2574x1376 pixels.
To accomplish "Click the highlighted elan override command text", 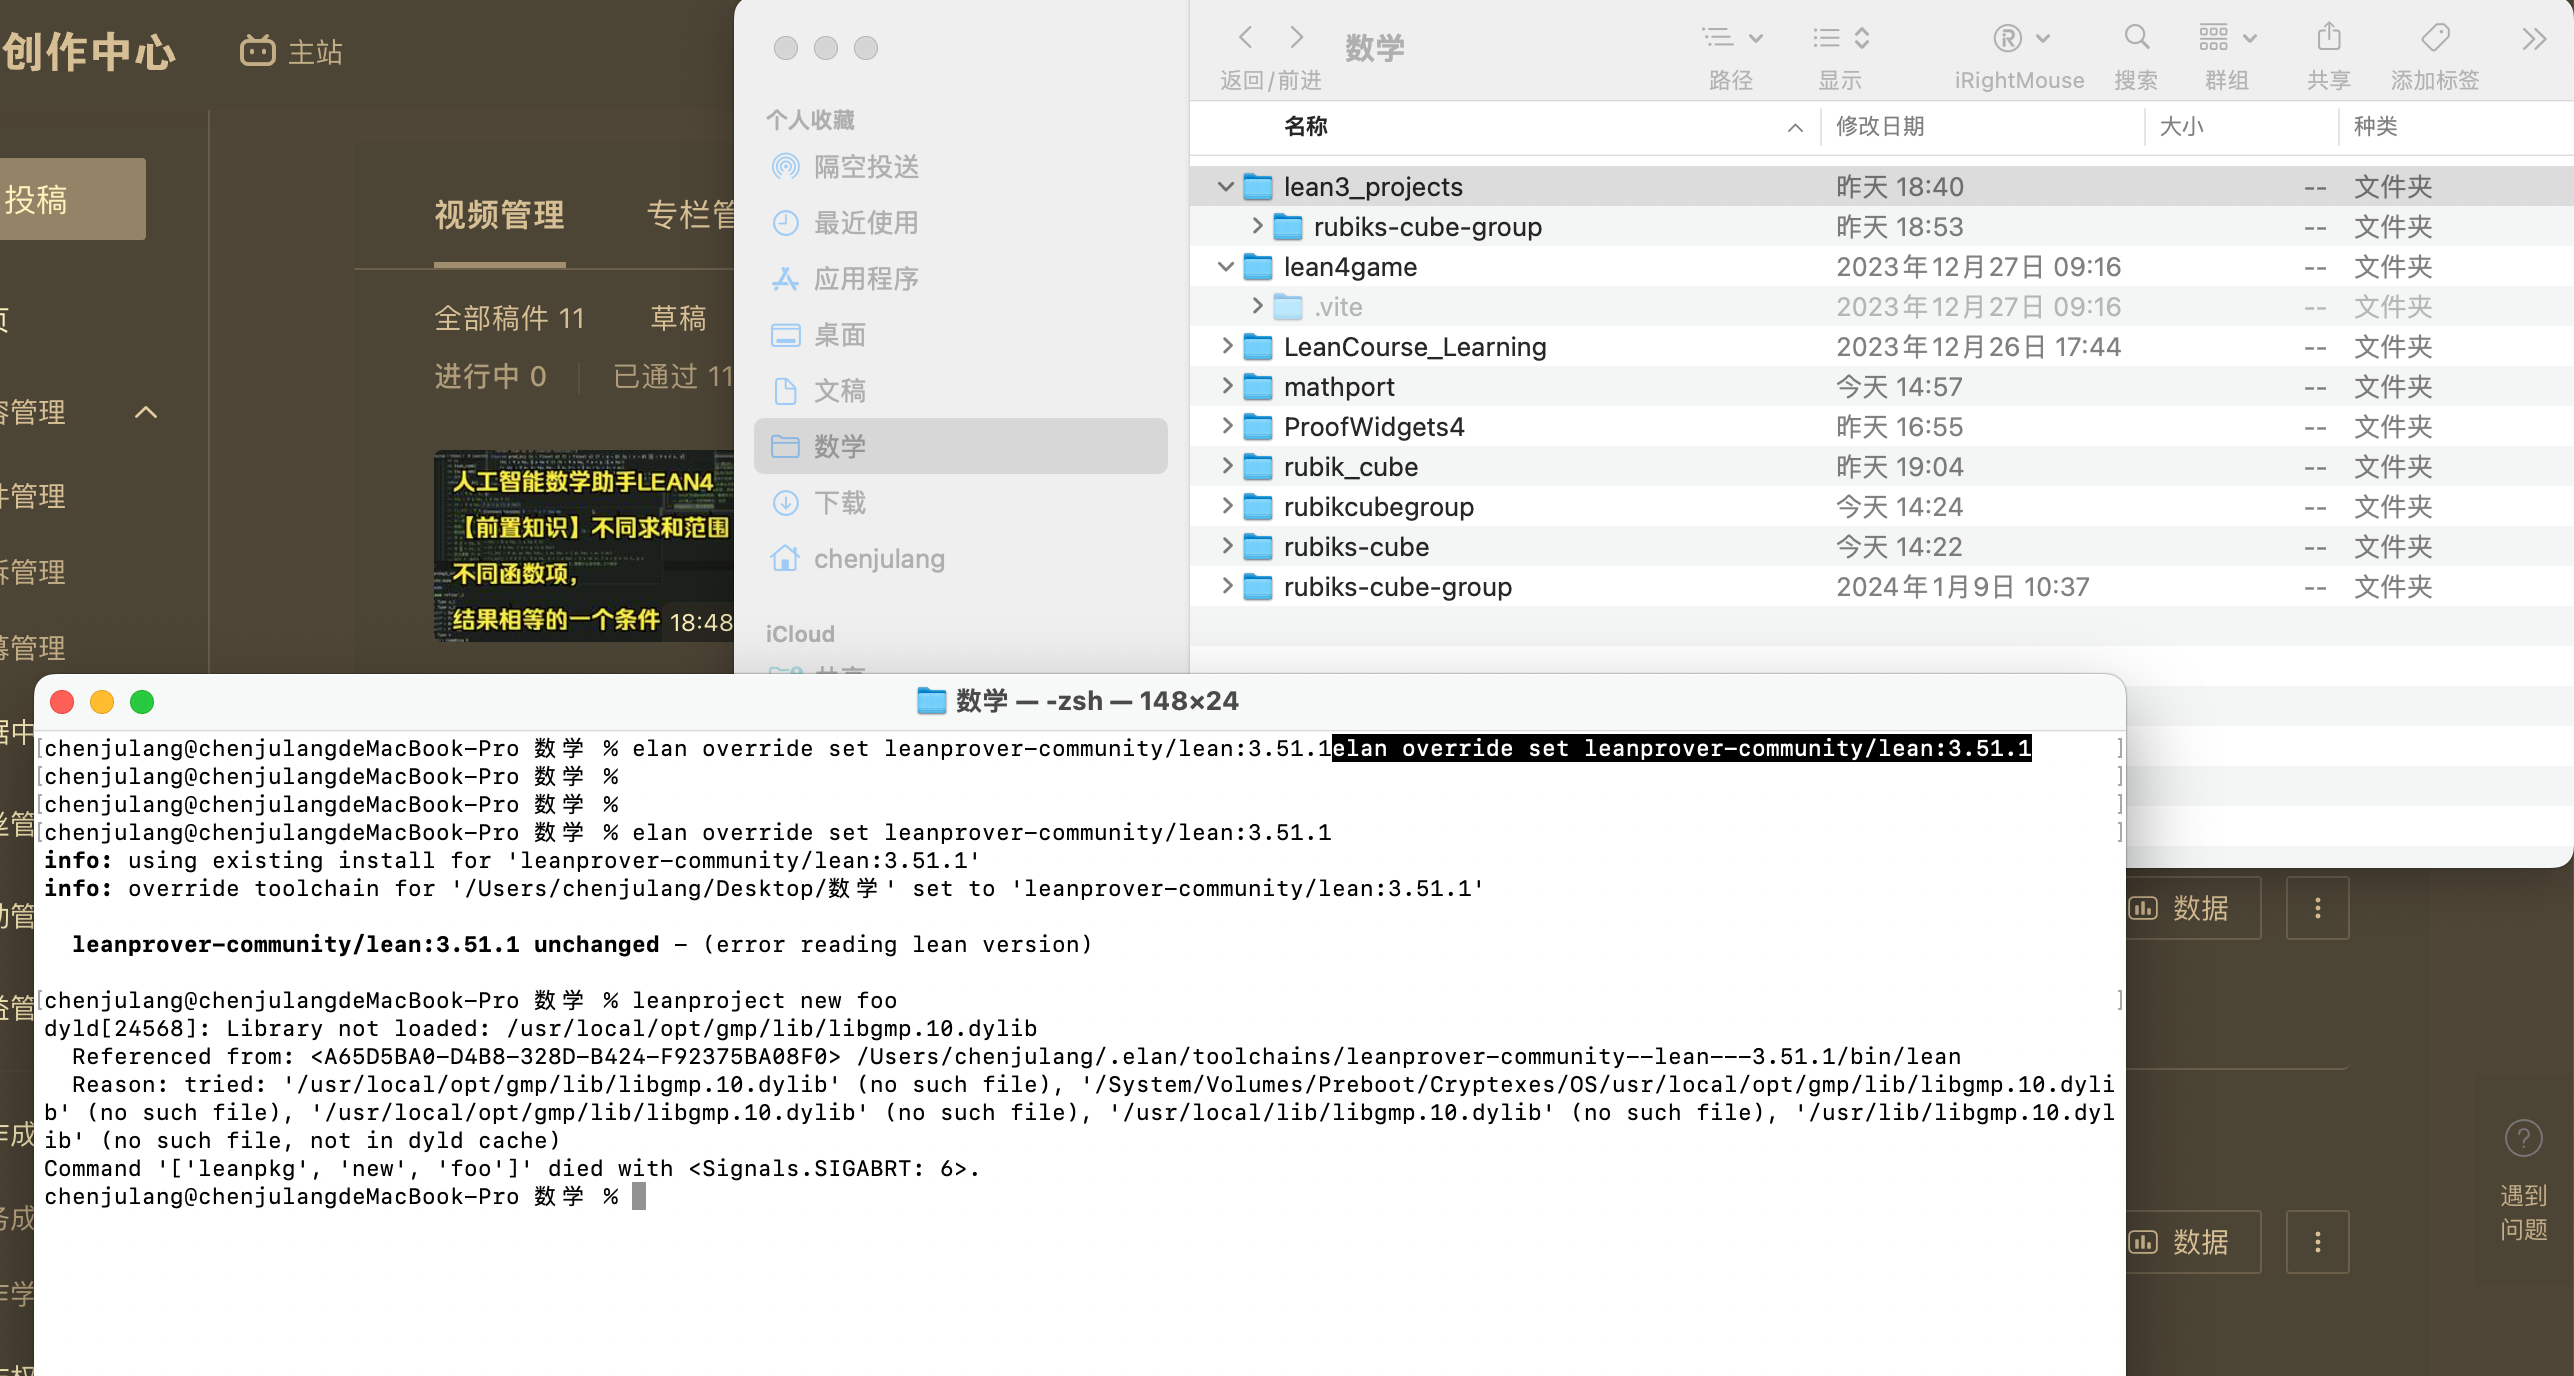I will (1682, 748).
